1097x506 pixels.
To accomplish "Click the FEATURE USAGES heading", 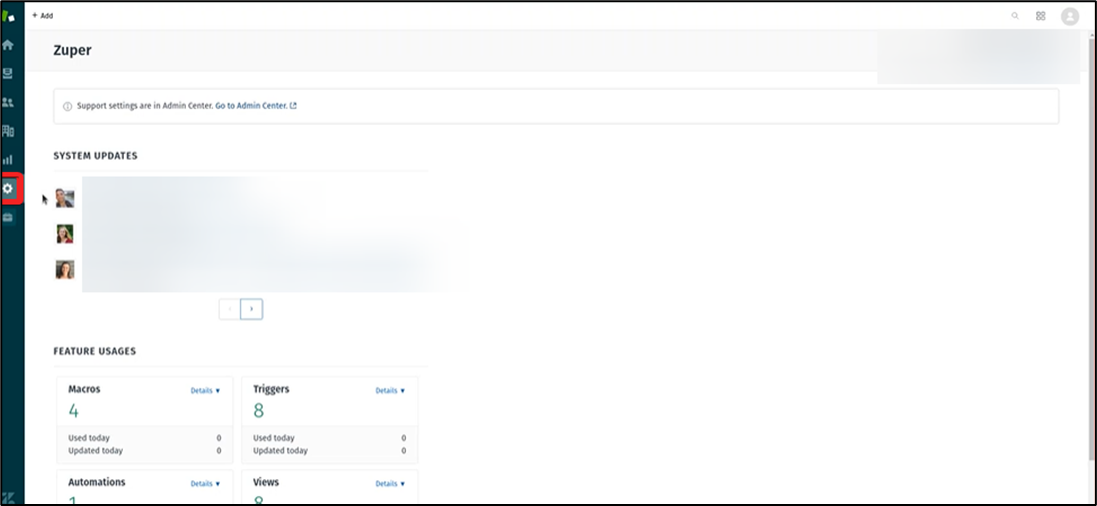I will tap(94, 351).
